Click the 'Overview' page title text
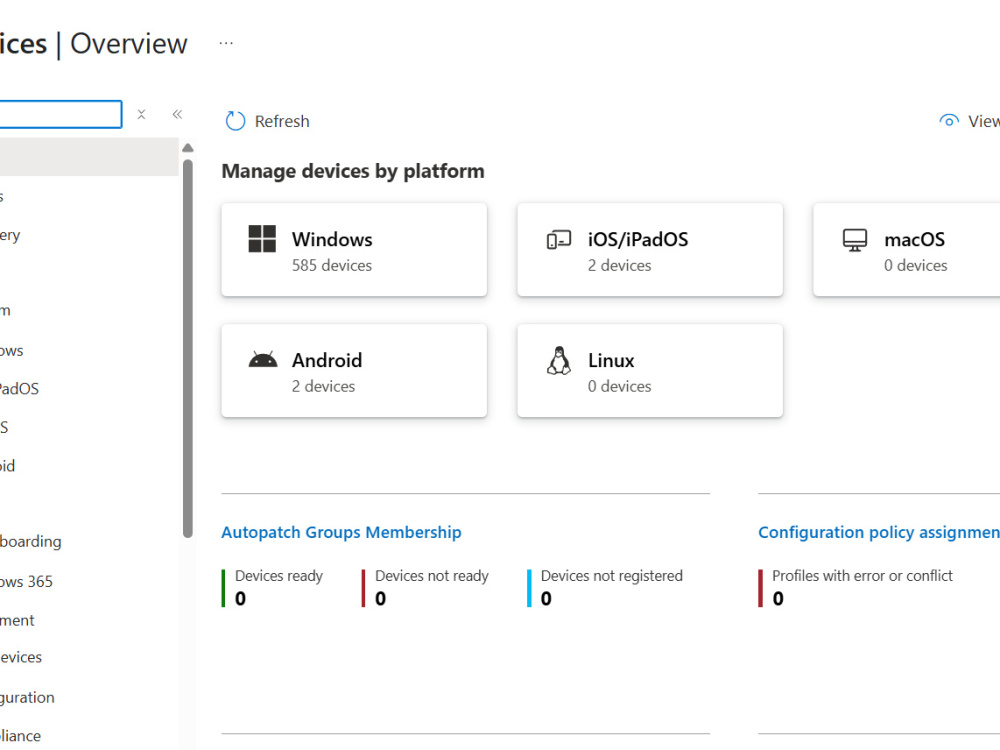The image size is (1000, 750). click(129, 44)
